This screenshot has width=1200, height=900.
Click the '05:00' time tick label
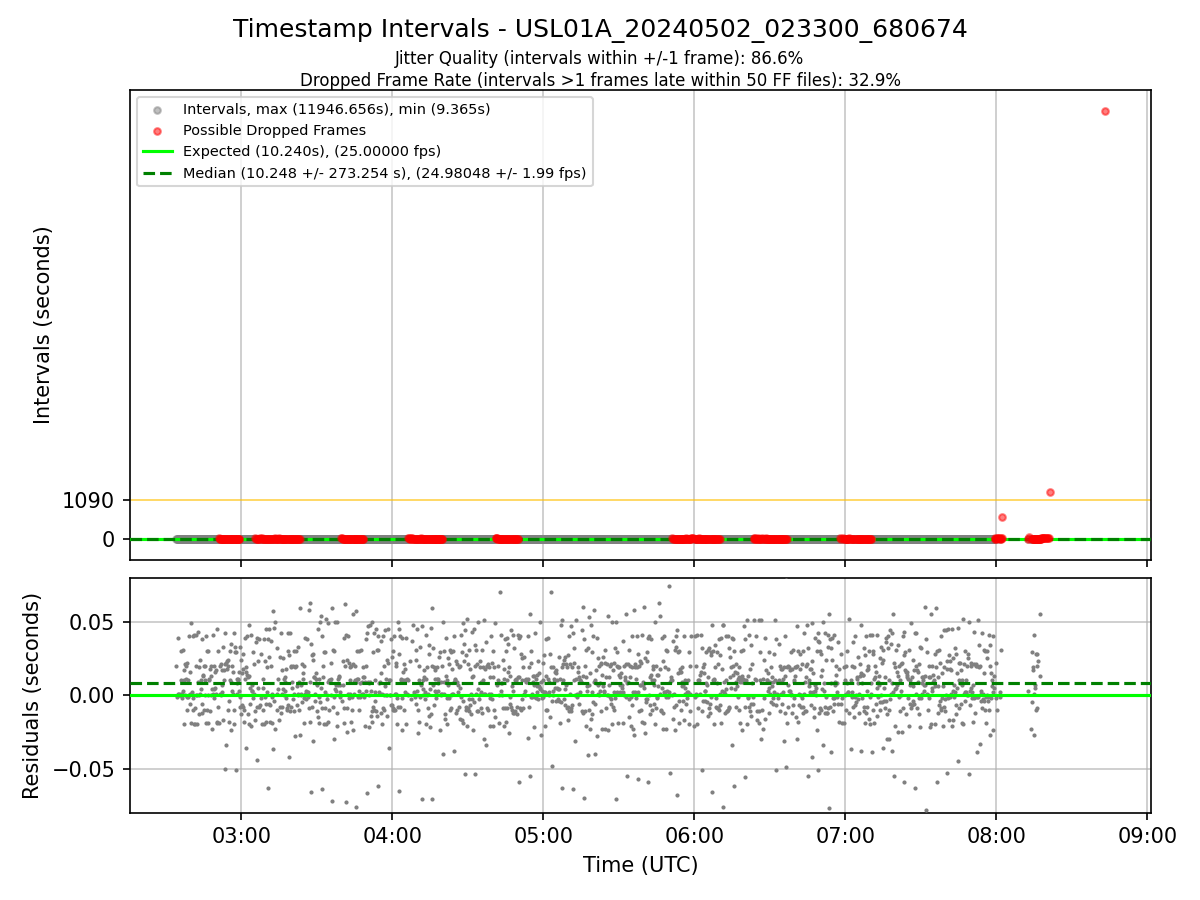543,837
